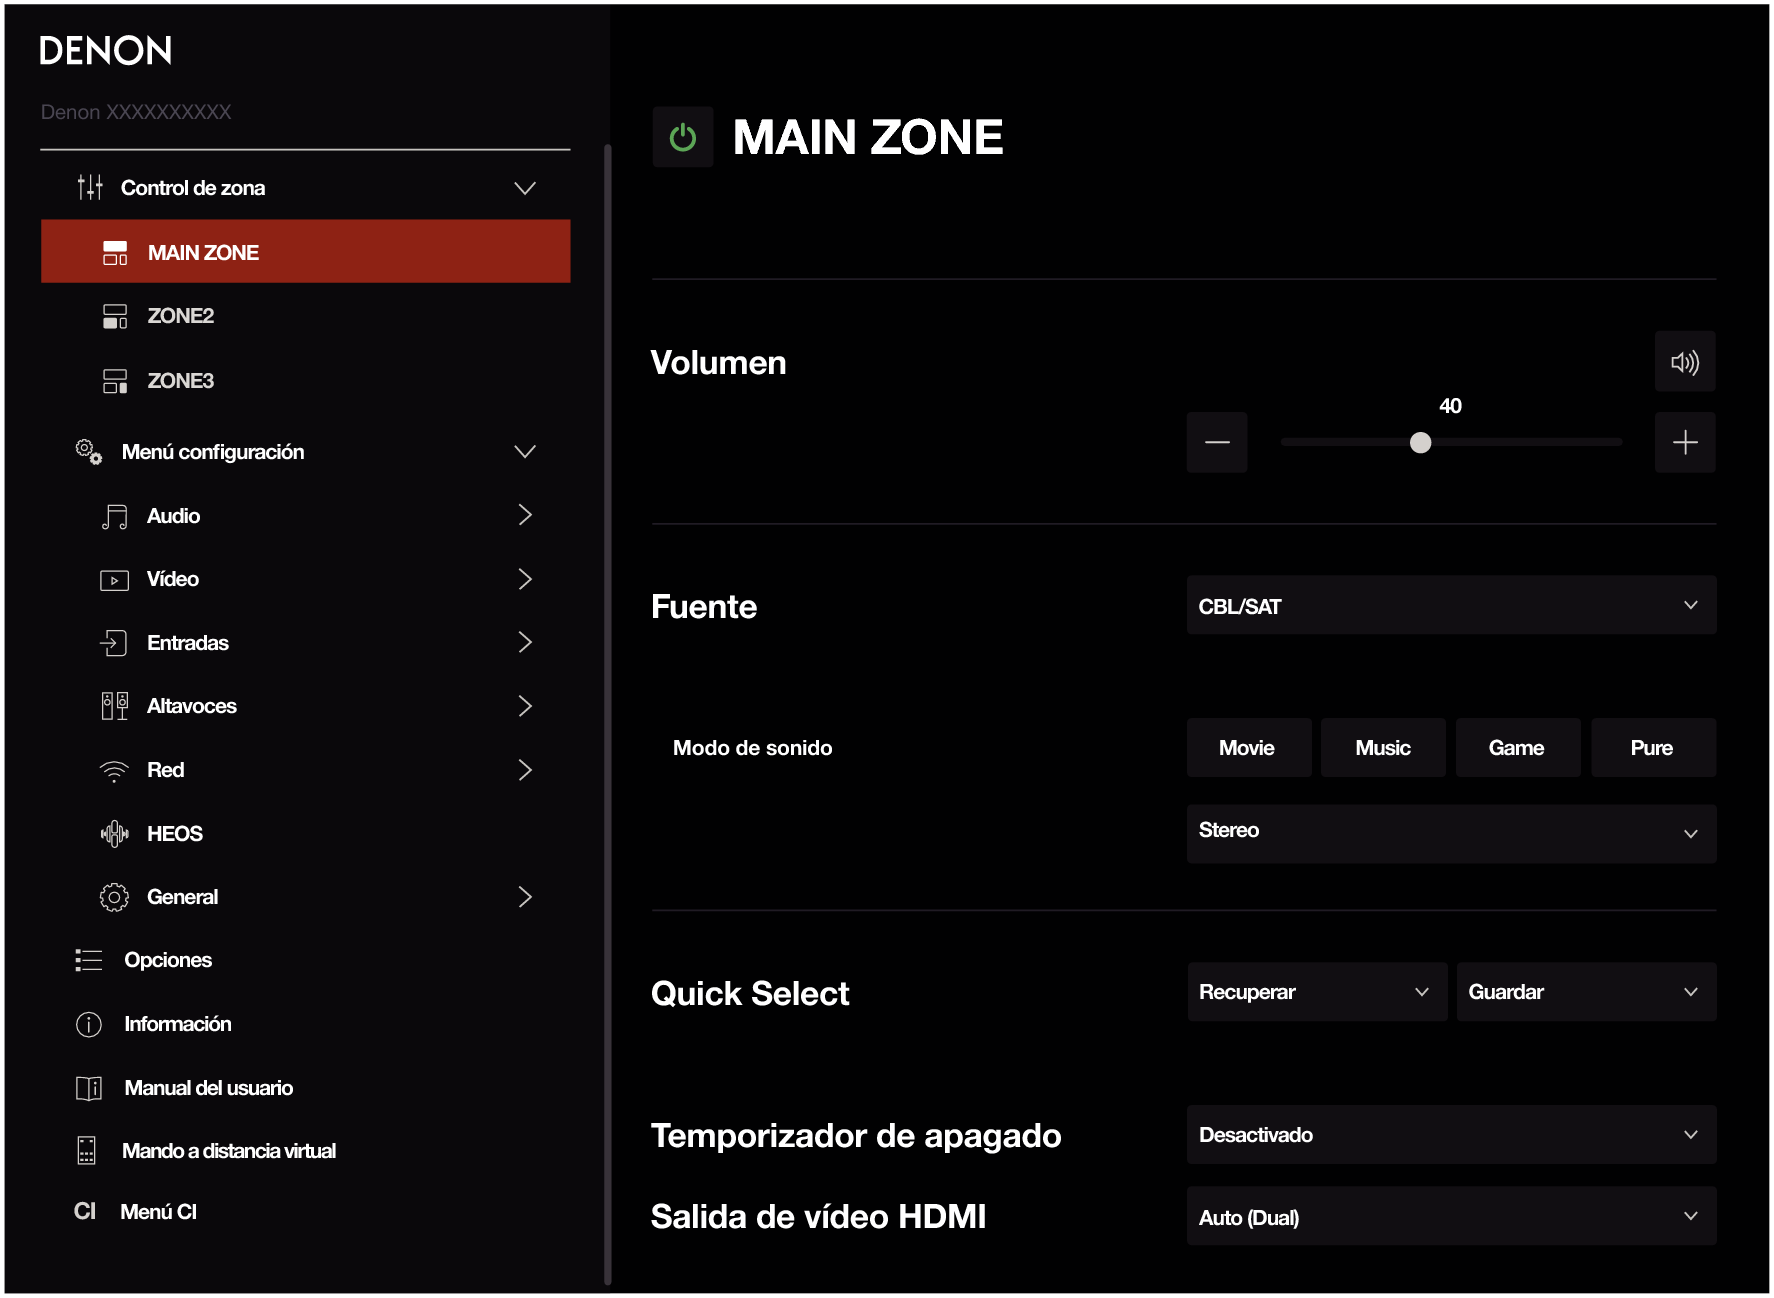The image size is (1774, 1298).
Task: Select the Pure sound mode
Action: [1653, 748]
